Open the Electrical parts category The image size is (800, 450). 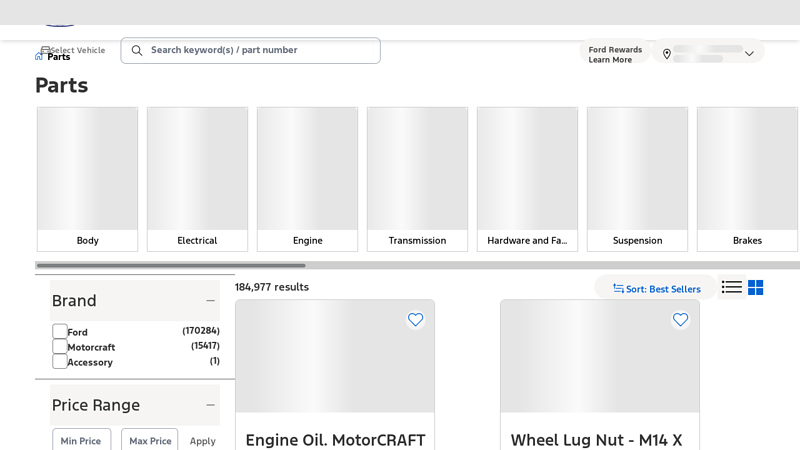(197, 179)
